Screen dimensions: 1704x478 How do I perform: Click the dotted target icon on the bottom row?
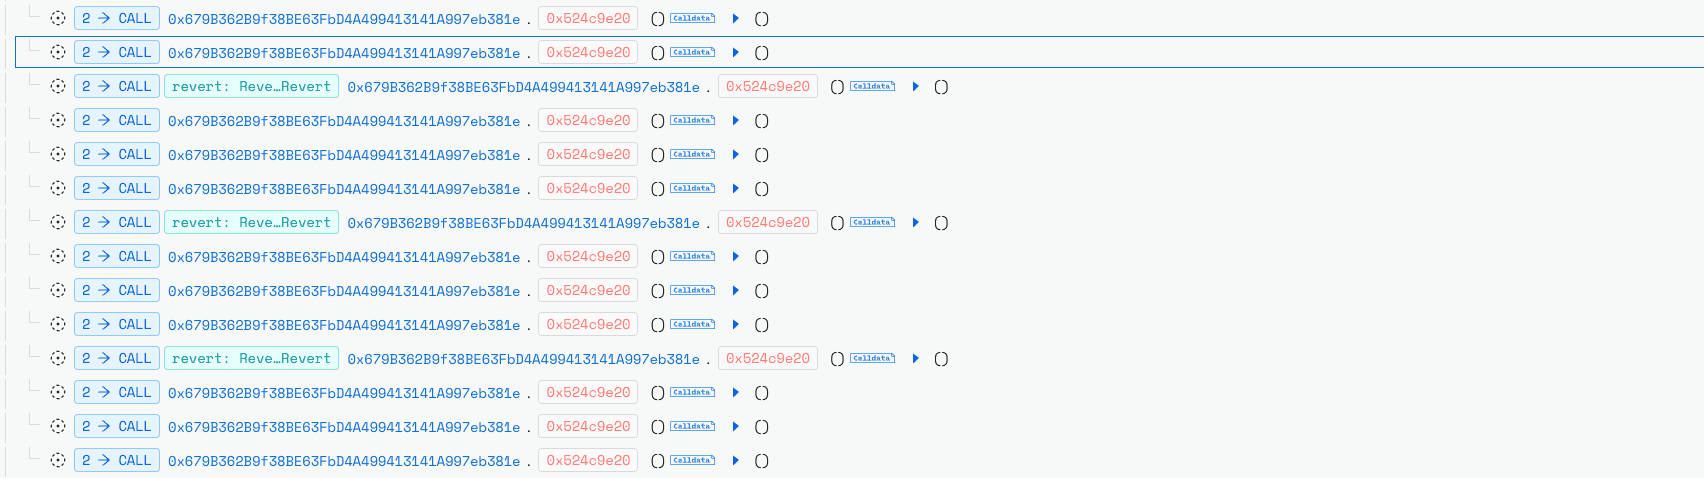tap(58, 460)
